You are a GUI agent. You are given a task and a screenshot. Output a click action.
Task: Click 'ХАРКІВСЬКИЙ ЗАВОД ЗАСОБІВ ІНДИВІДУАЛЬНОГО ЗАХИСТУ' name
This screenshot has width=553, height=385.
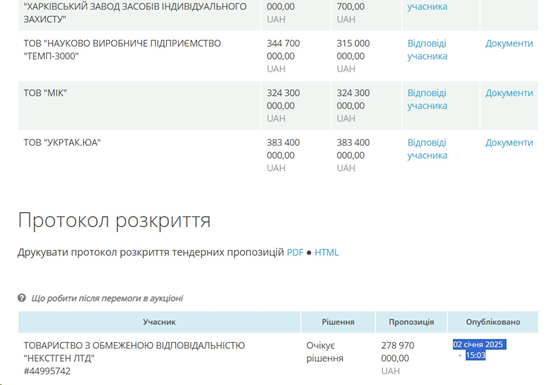point(135,13)
